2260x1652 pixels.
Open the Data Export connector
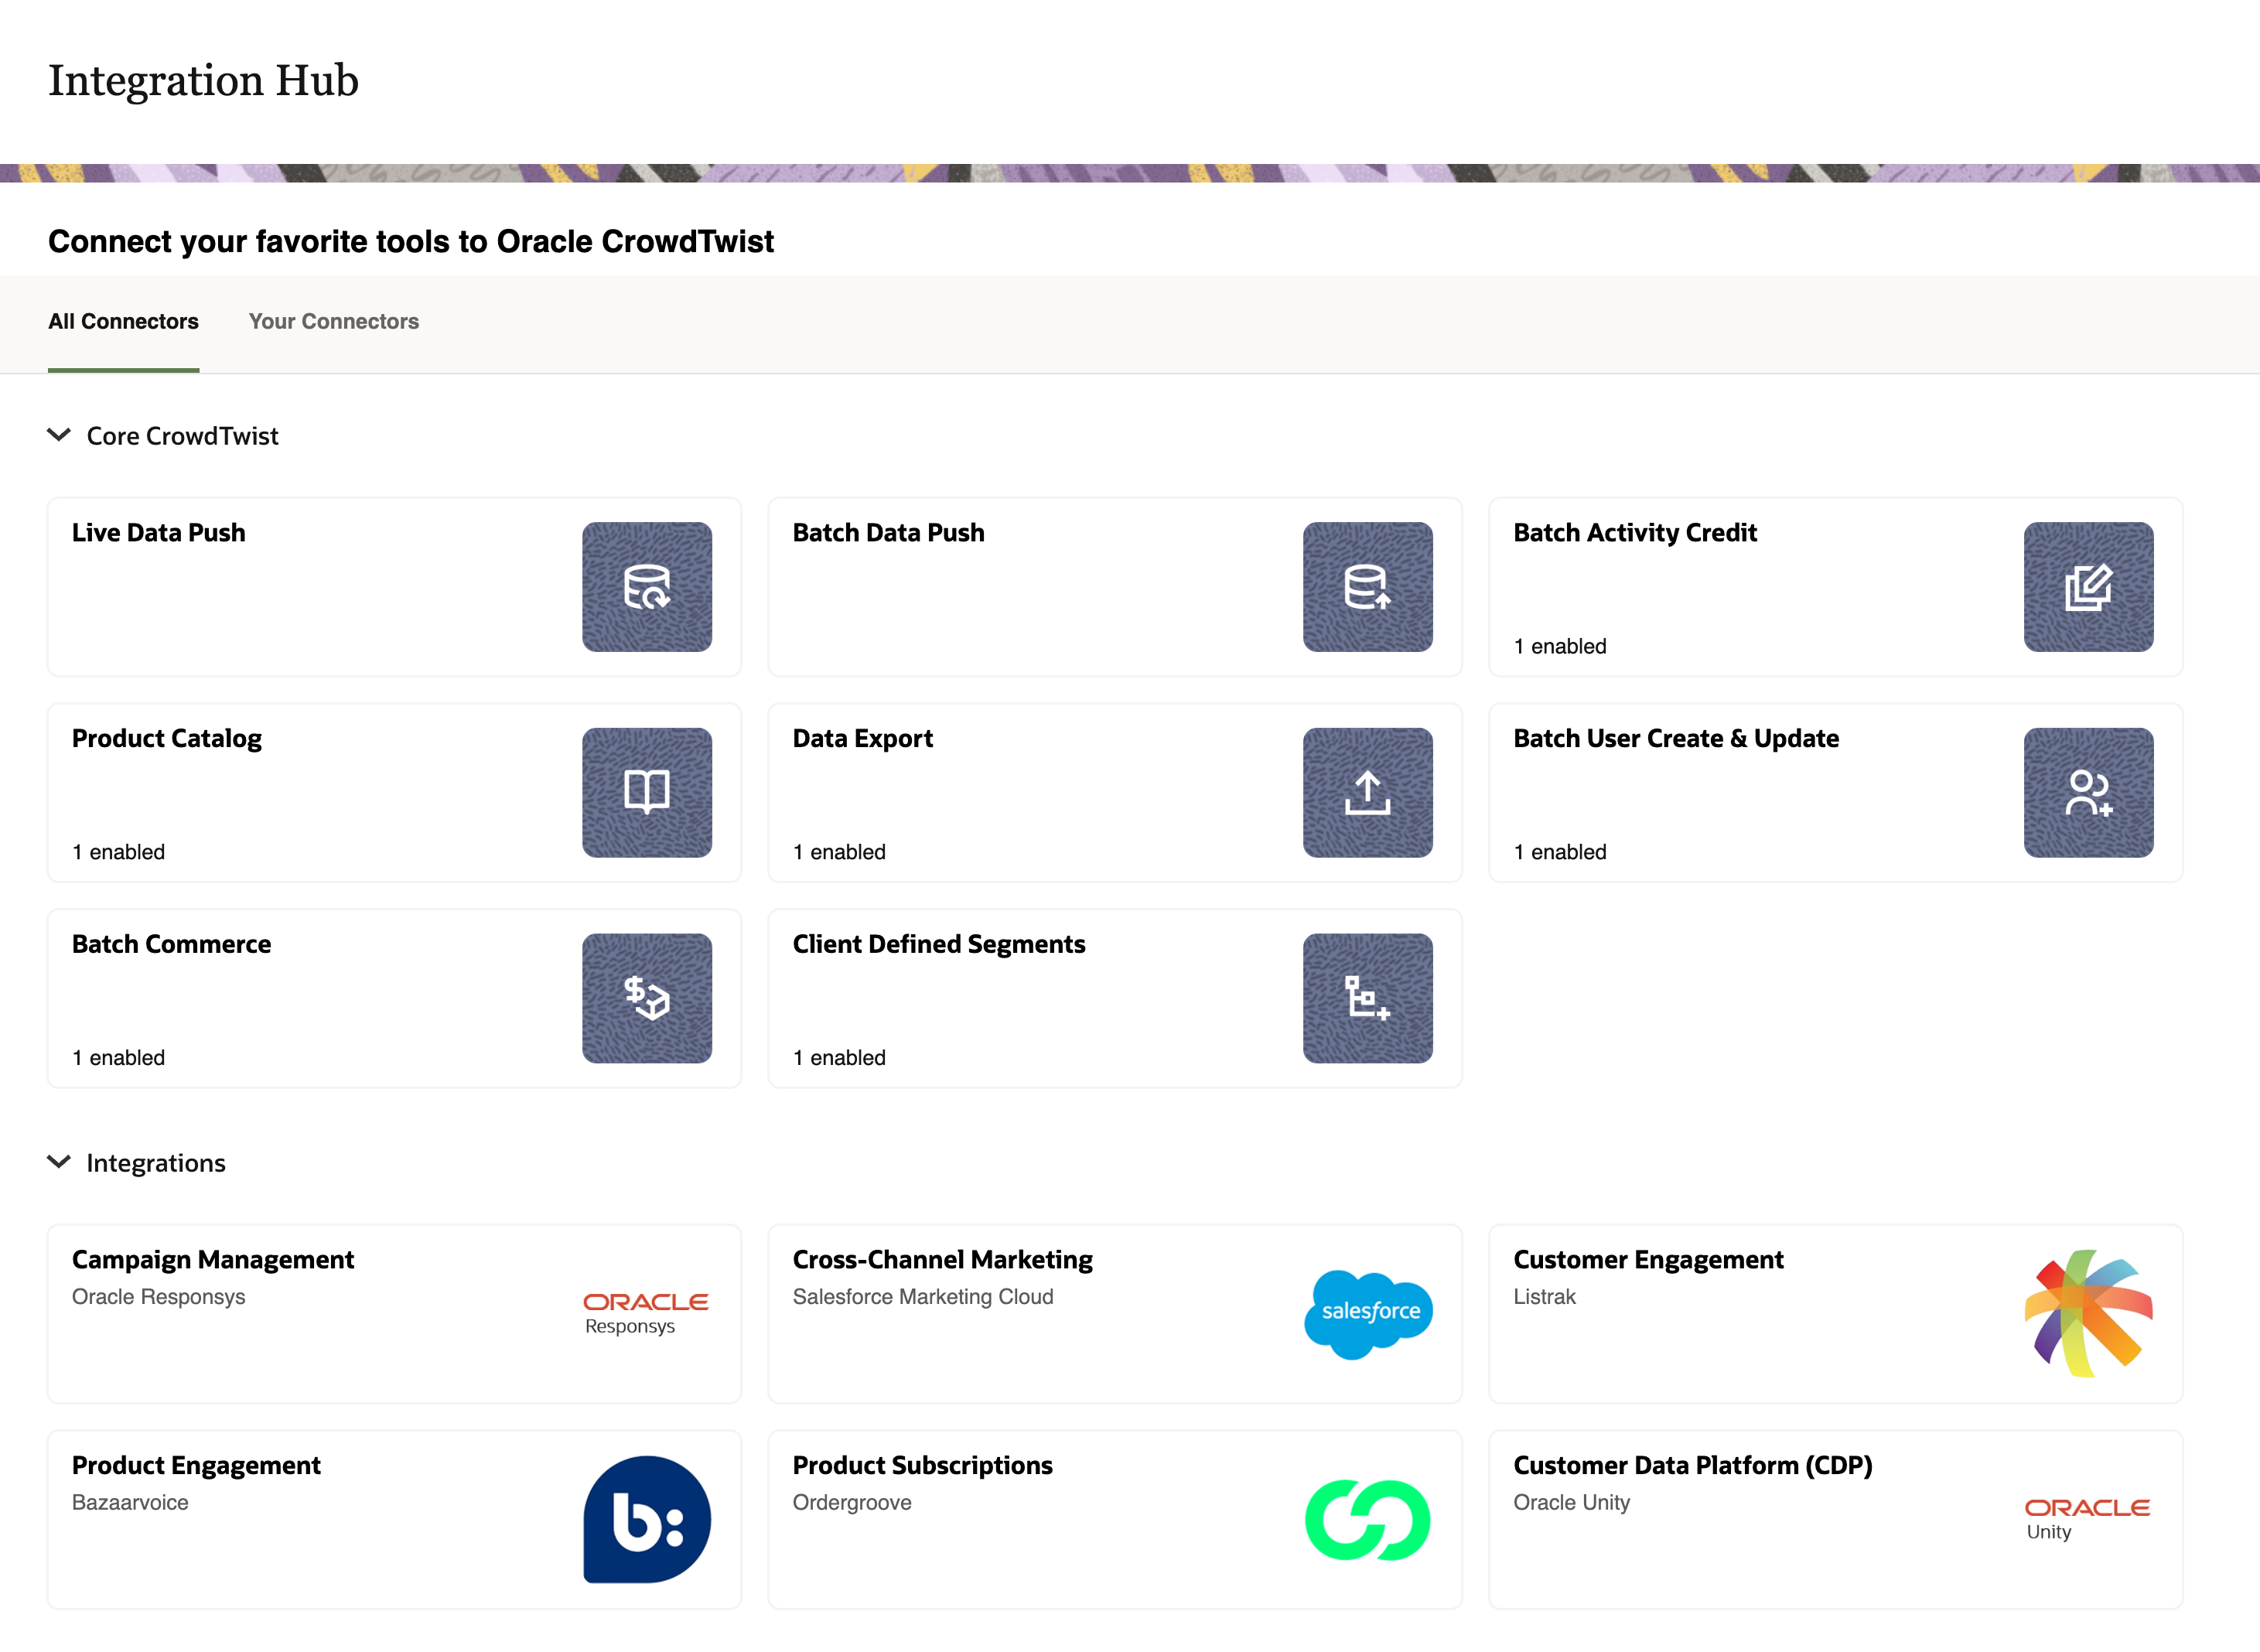tap(1115, 792)
